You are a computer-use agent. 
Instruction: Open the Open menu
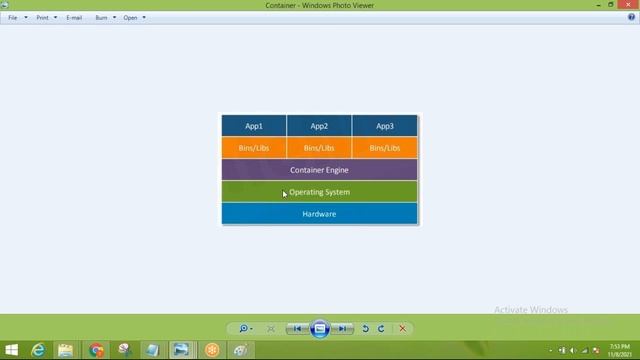click(x=130, y=18)
